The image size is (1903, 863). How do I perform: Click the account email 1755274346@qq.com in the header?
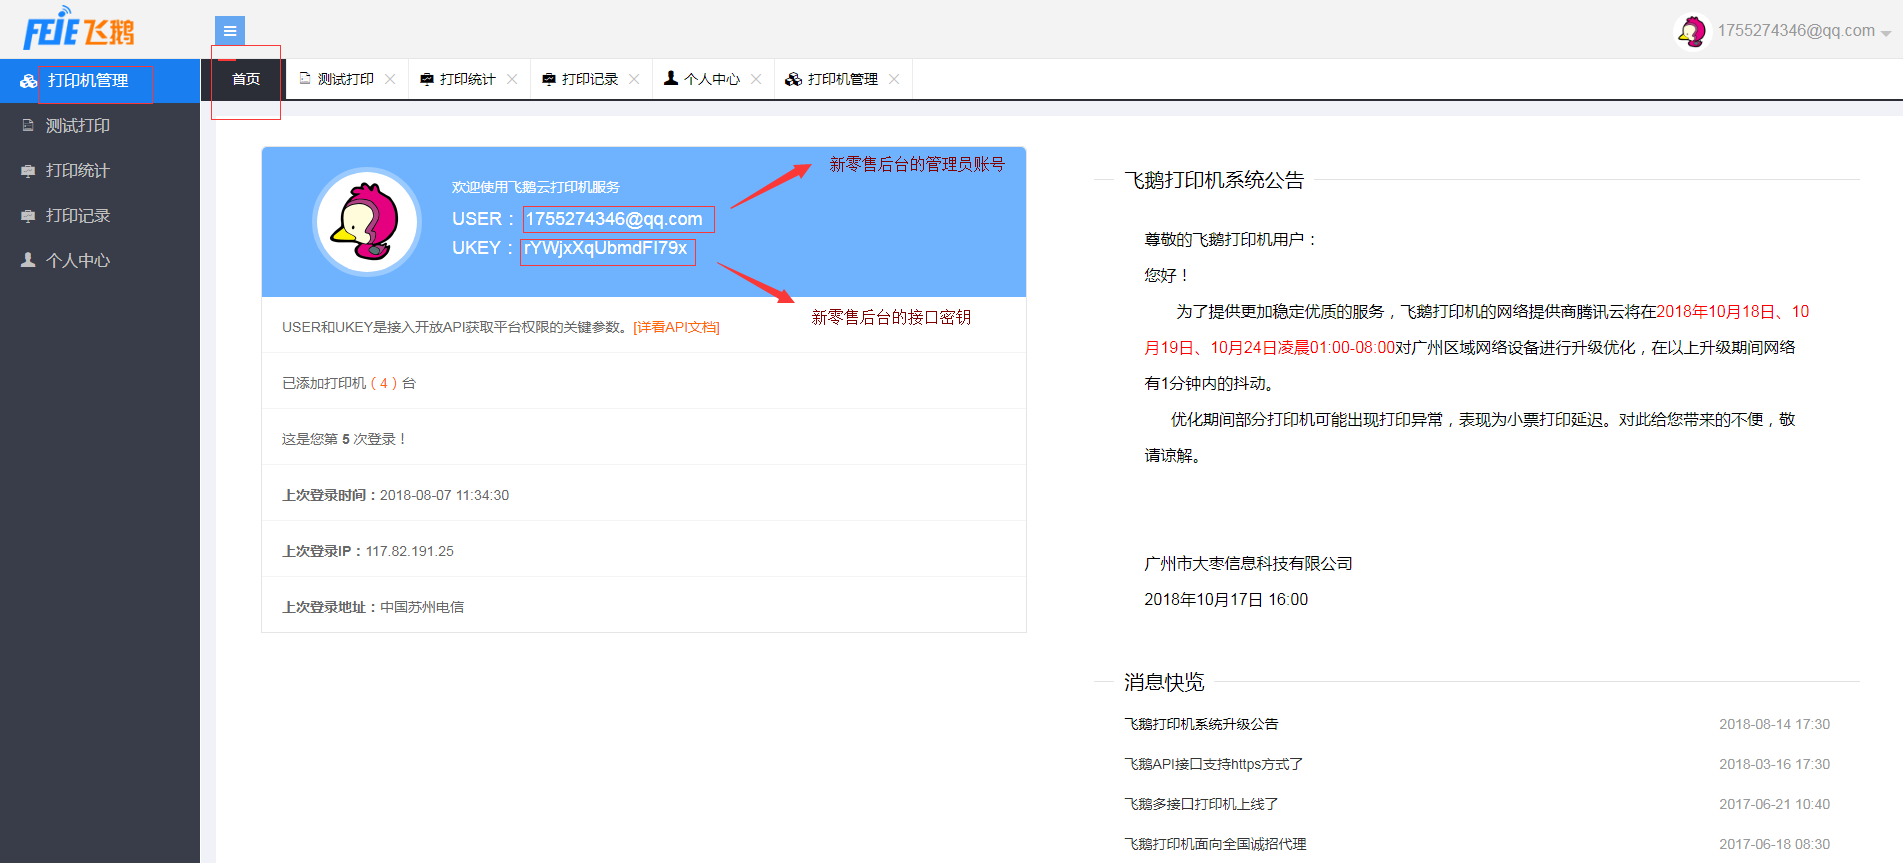click(x=1796, y=31)
